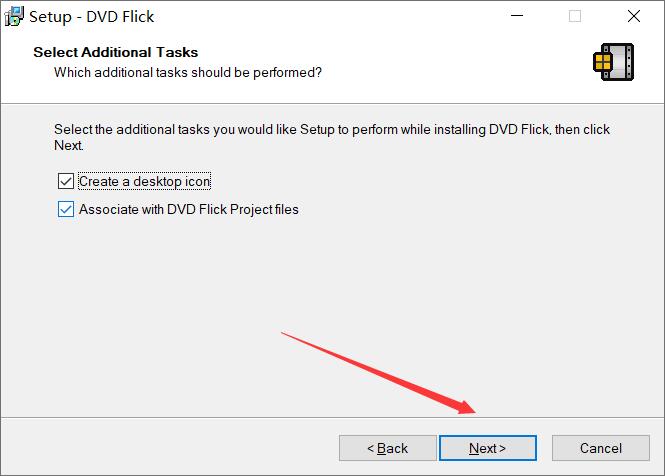Click the DVD Flick film strip logo

[x=614, y=62]
